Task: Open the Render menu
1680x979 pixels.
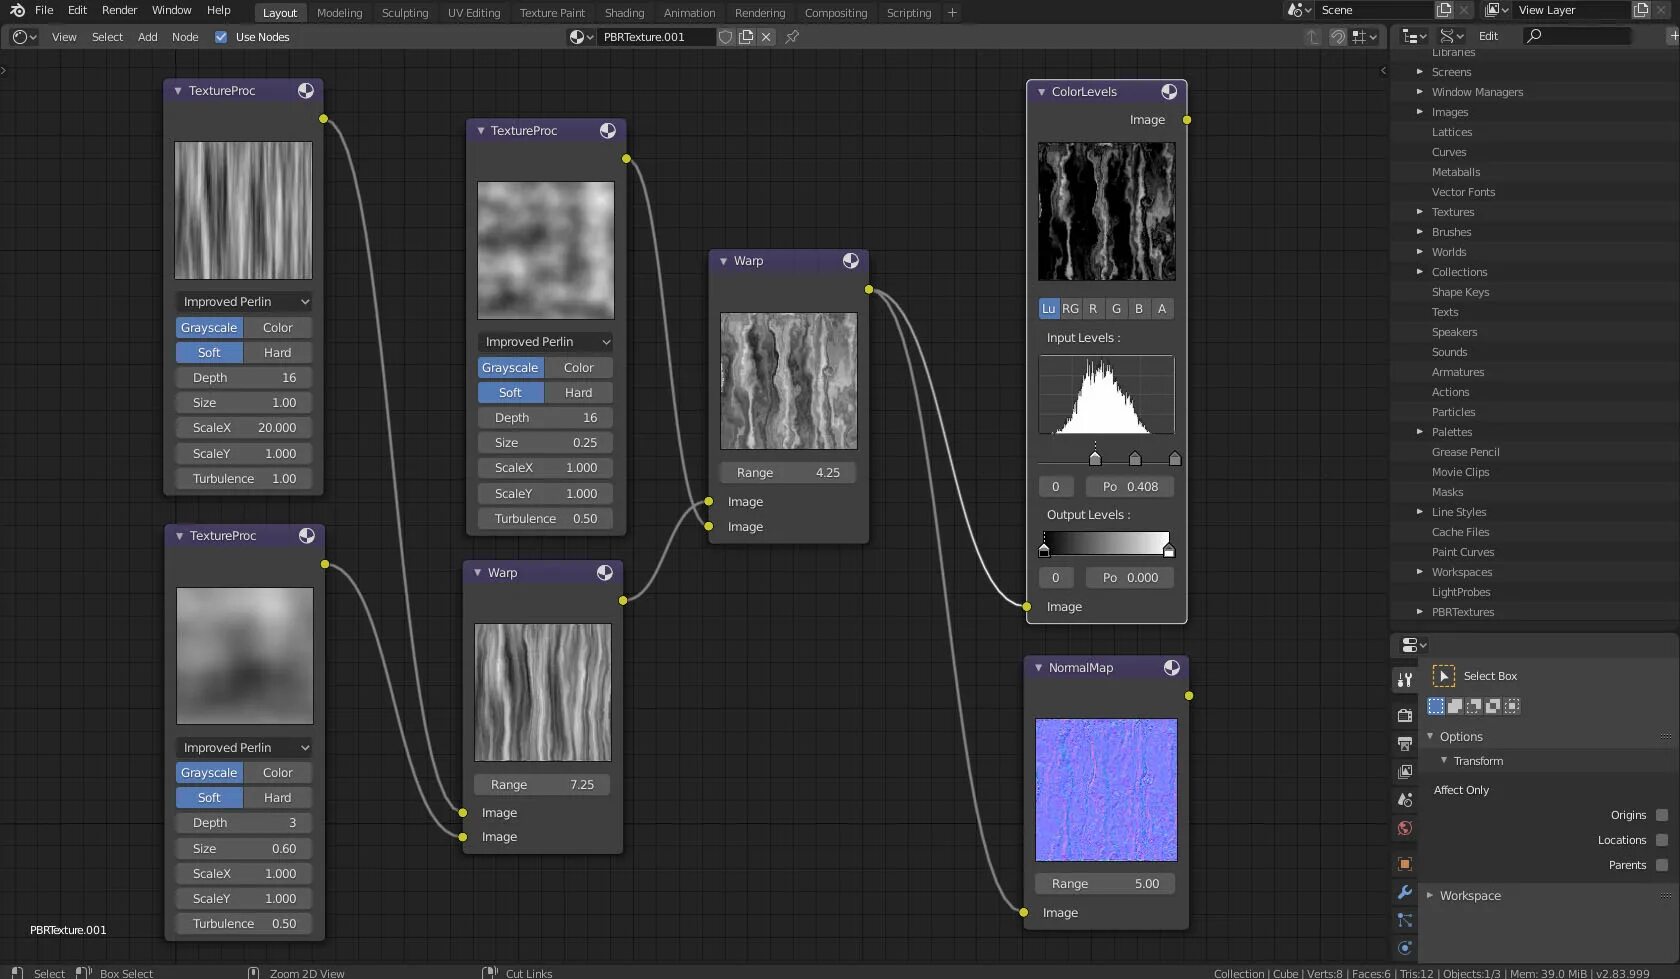Action: click(119, 10)
